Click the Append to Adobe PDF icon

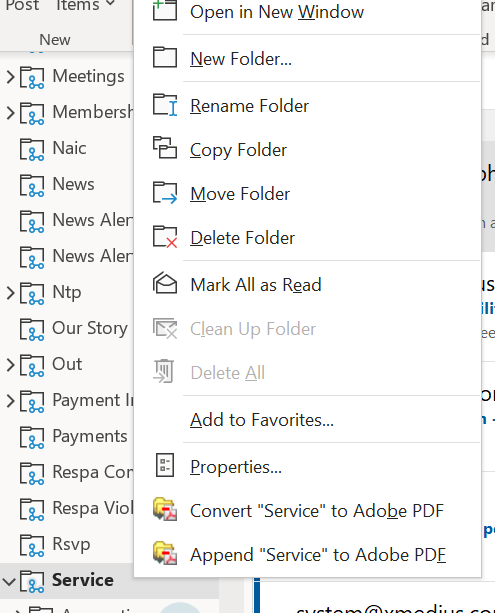165,553
